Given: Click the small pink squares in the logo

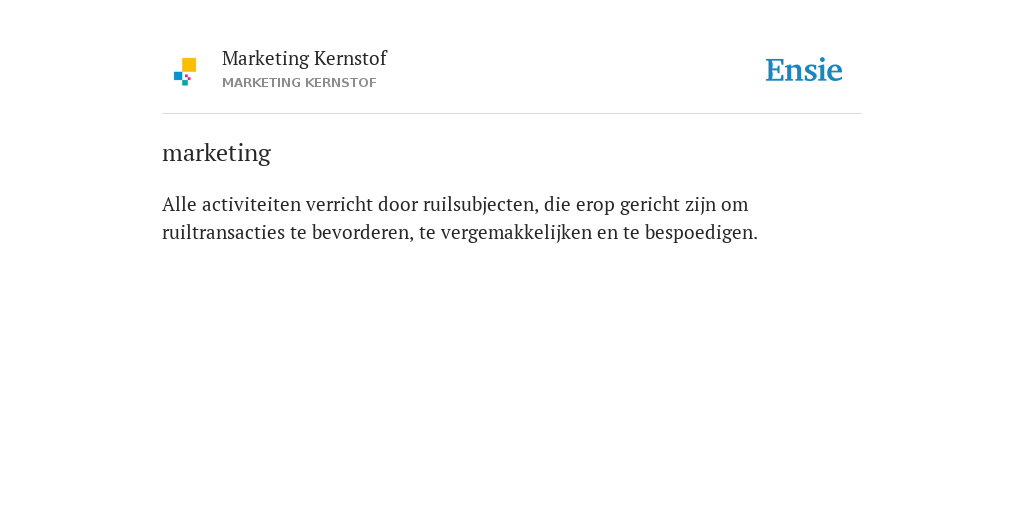Looking at the screenshot, I should coord(187,77).
